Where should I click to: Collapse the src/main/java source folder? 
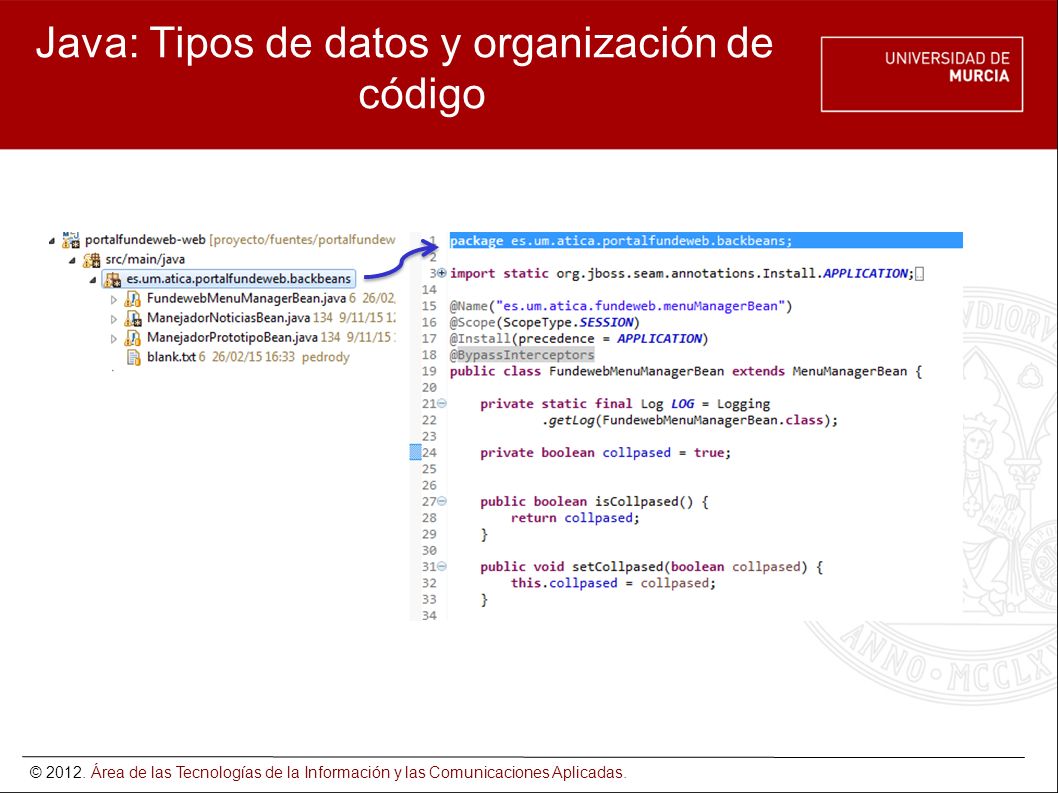click(x=72, y=261)
